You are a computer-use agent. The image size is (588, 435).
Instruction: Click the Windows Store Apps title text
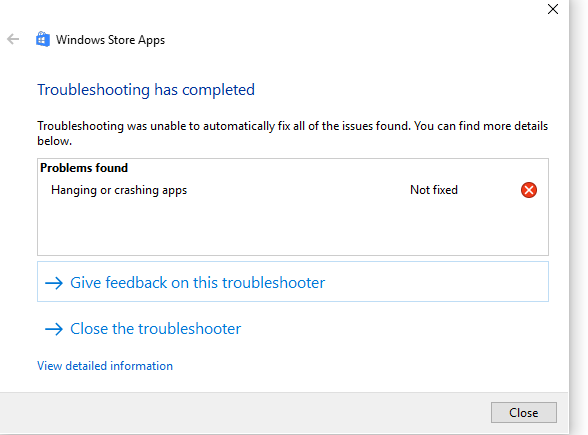tap(110, 40)
